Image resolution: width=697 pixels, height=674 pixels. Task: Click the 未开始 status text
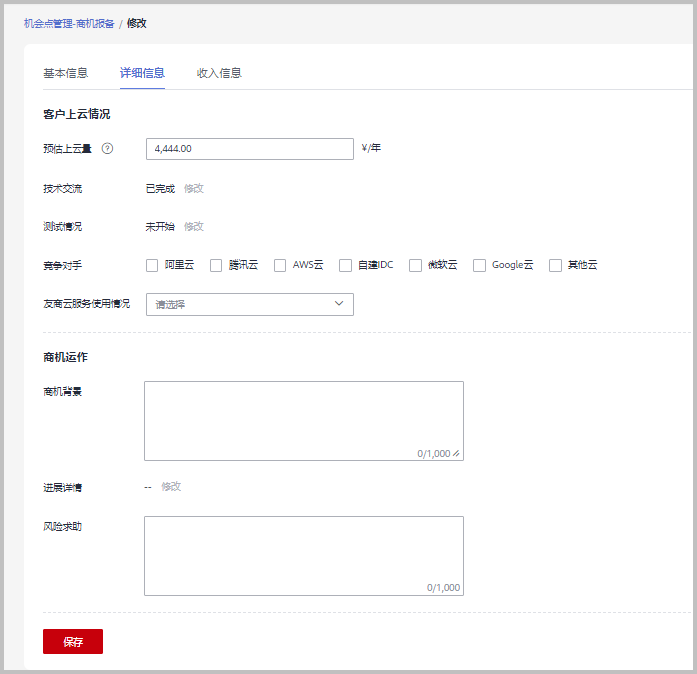pos(160,227)
